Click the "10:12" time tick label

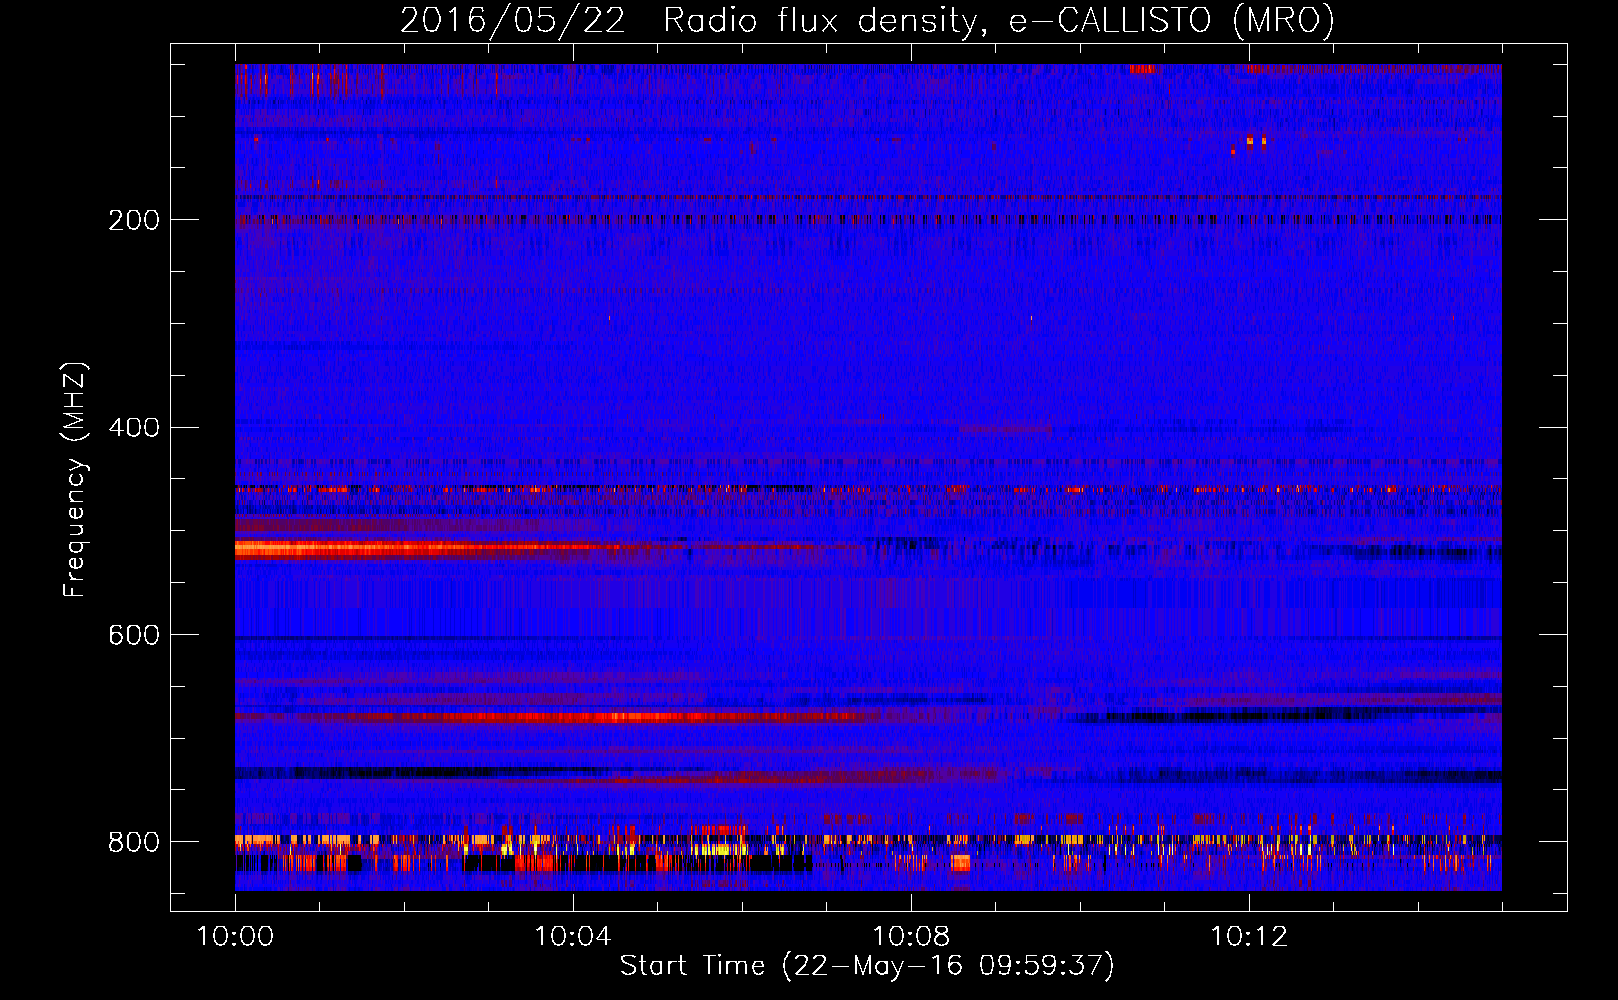[1249, 937]
